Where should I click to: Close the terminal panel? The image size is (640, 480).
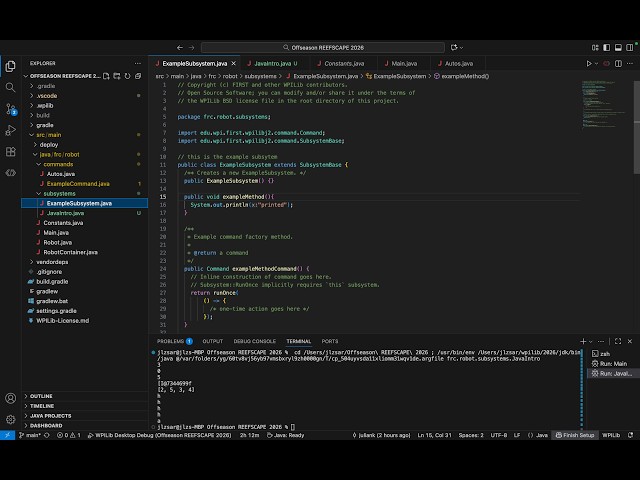(x=630, y=341)
